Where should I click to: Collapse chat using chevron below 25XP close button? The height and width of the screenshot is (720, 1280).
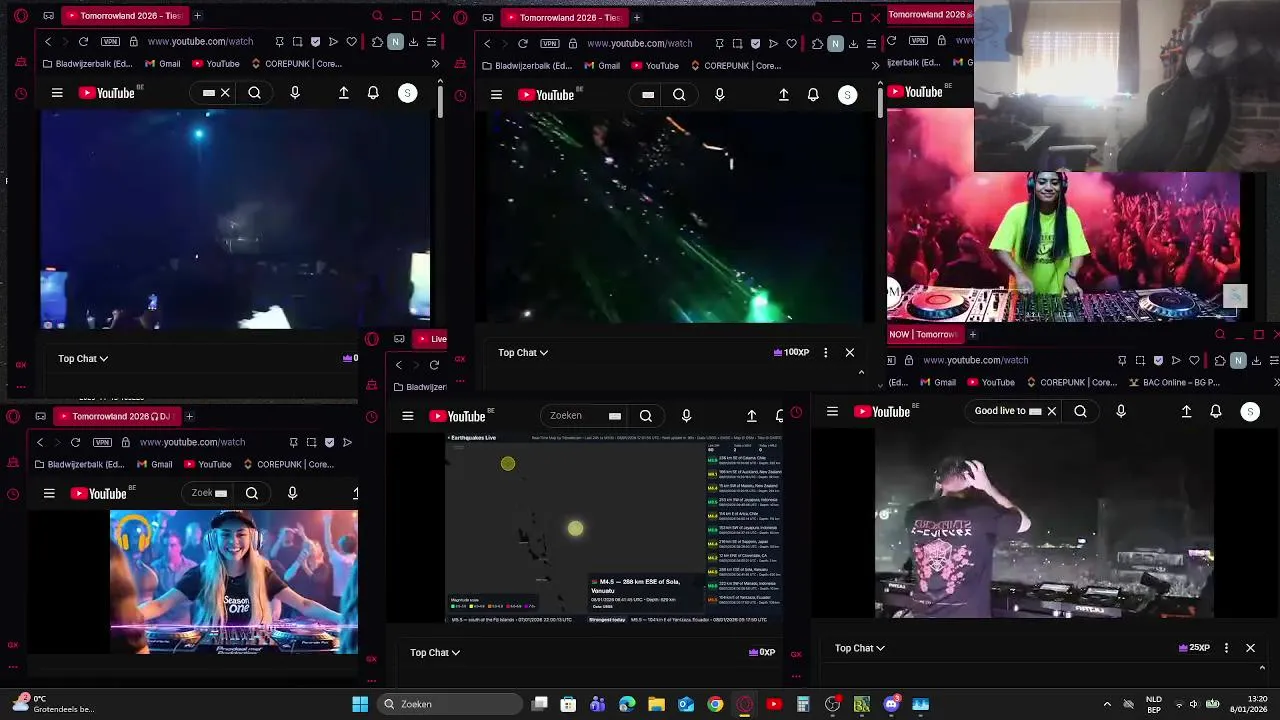pos(1261,668)
